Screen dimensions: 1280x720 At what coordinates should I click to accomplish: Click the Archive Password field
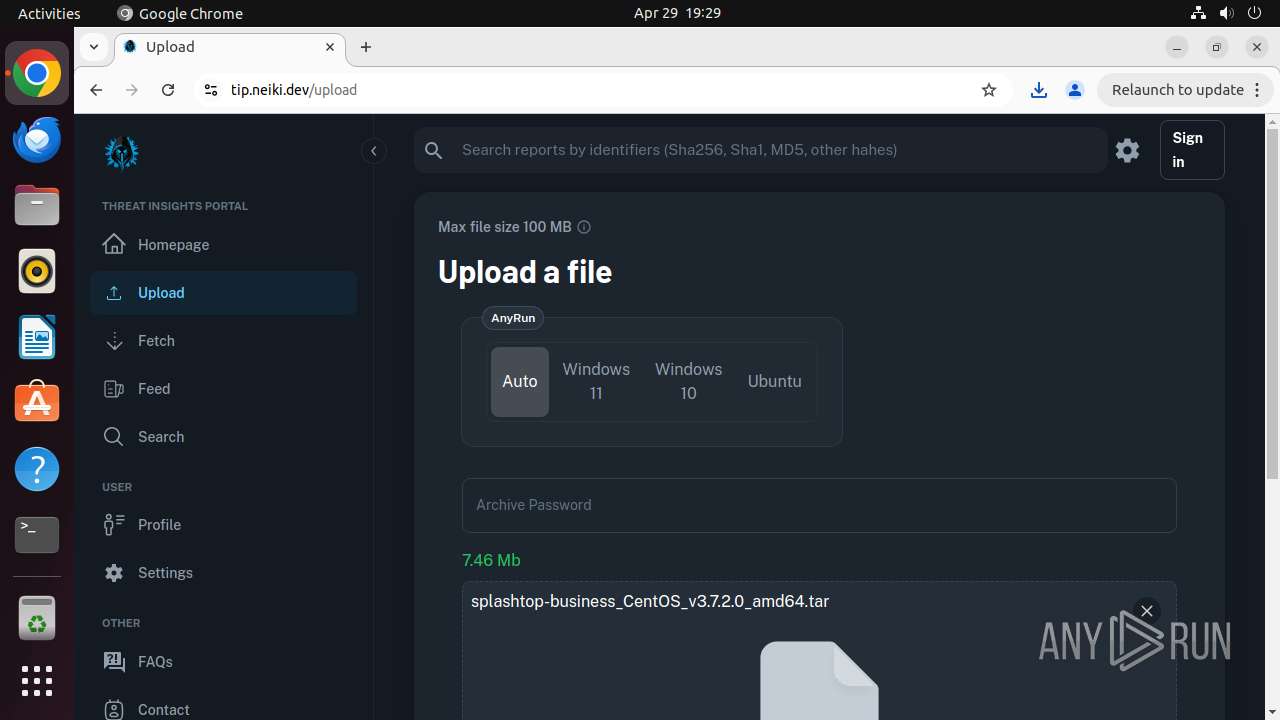(x=819, y=505)
